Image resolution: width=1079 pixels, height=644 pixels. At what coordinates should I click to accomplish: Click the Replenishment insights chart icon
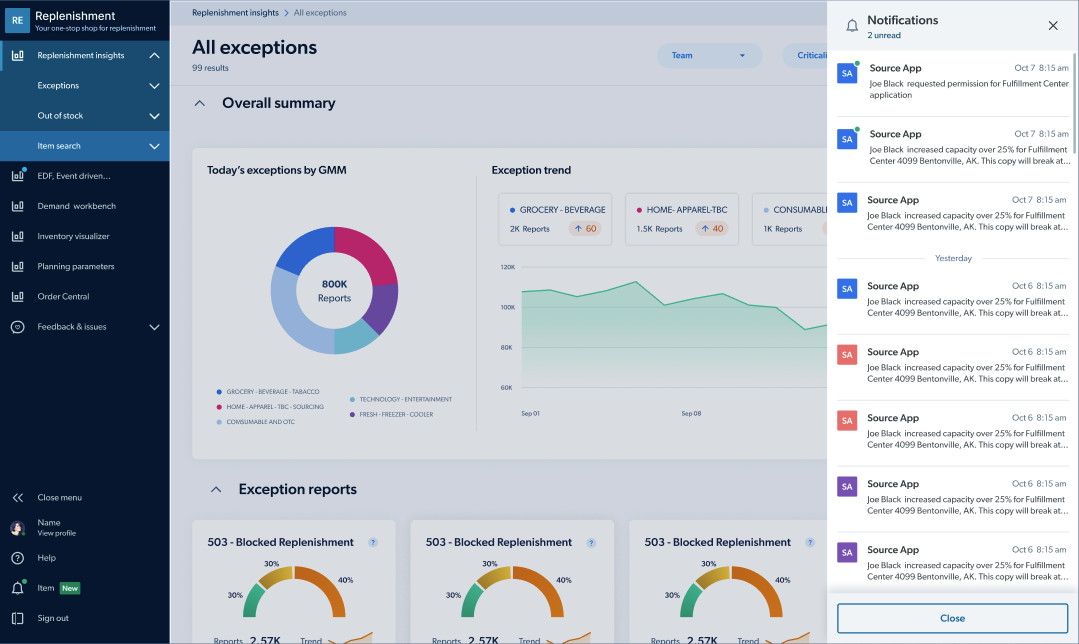tap(18, 55)
